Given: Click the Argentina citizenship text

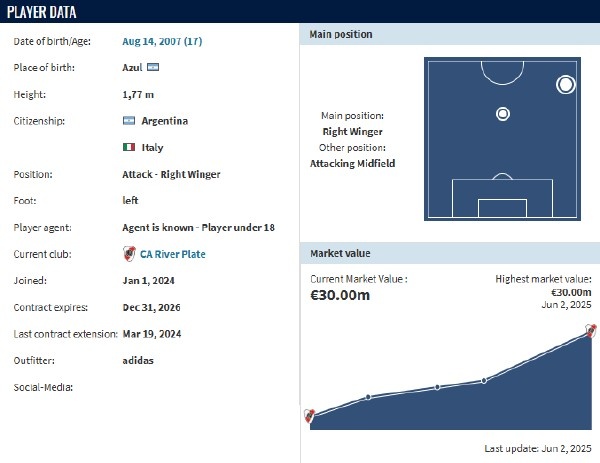Looking at the screenshot, I should point(165,121).
